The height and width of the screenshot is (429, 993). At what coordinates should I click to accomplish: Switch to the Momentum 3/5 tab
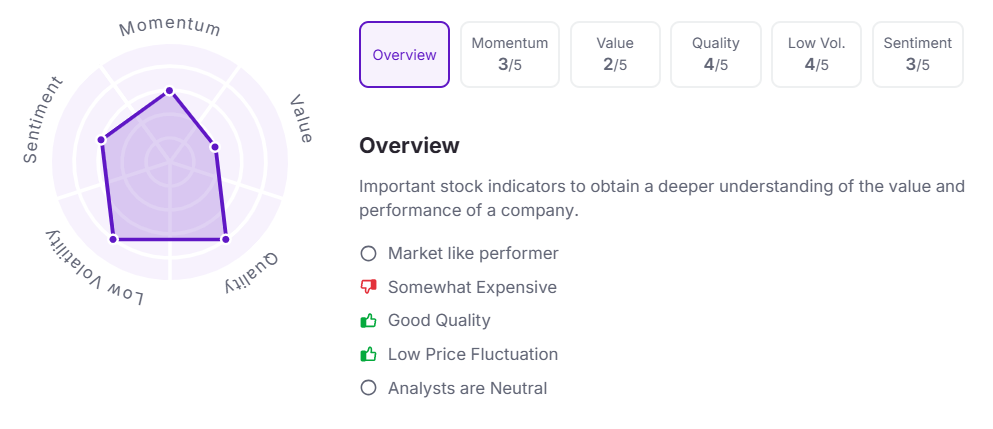pos(510,55)
